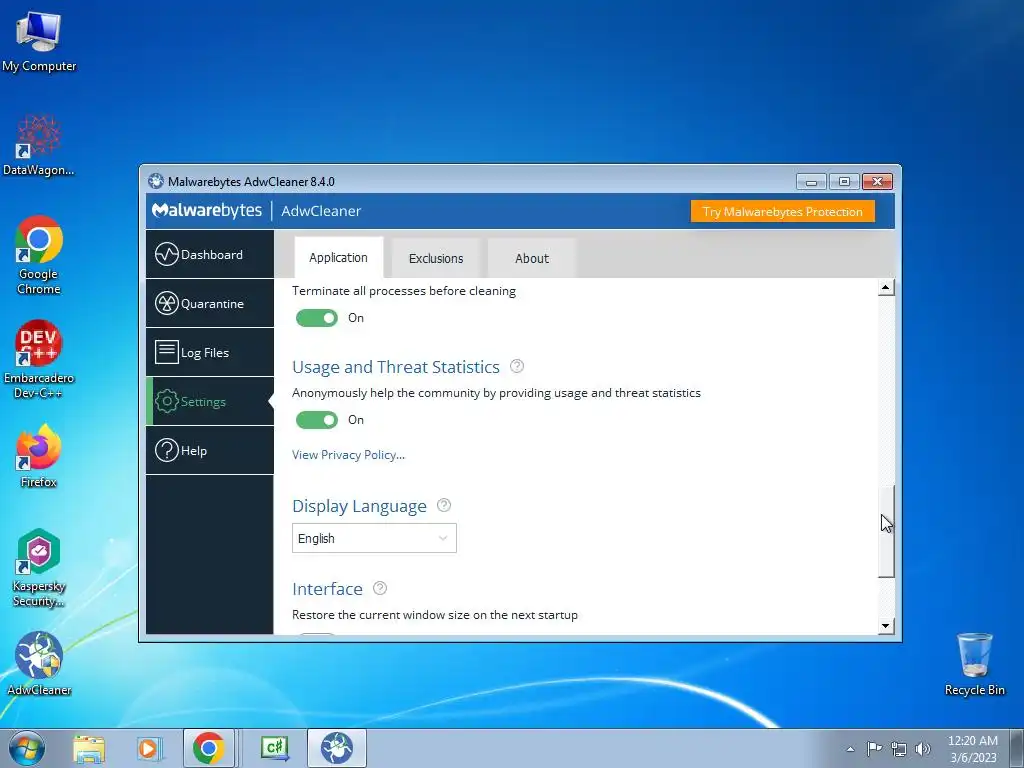Open the Quarantine sidebar section
Viewport: 1024px width, 768px height.
click(210, 303)
